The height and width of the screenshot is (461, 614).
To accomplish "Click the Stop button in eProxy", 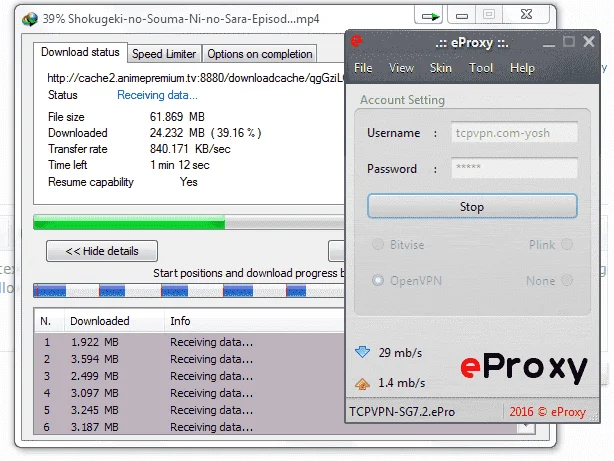I will pos(472,206).
